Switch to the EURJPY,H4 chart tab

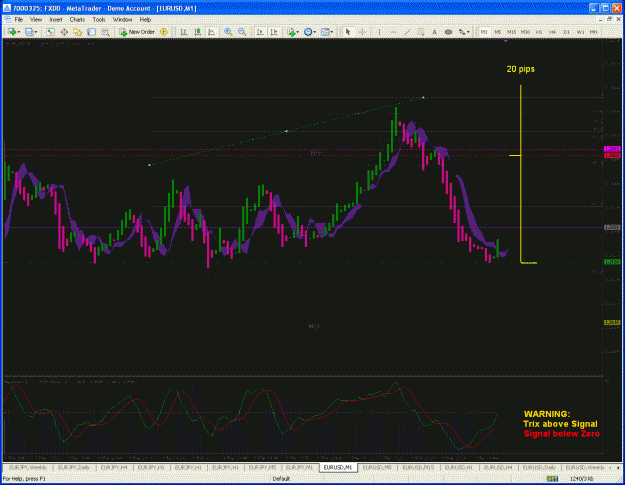114,467
